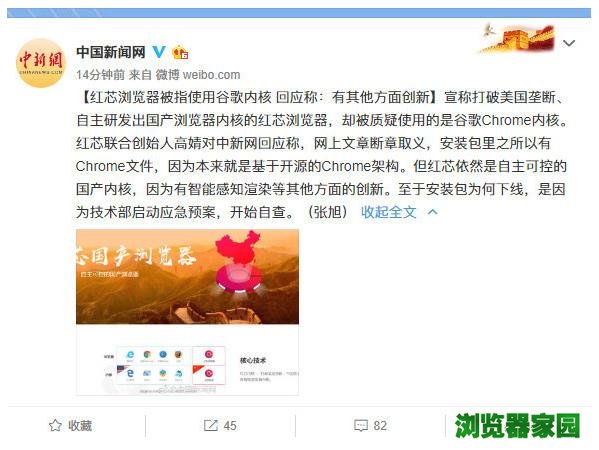Open the 中国新闻网 account name link
The image size is (599, 450).
(111, 52)
